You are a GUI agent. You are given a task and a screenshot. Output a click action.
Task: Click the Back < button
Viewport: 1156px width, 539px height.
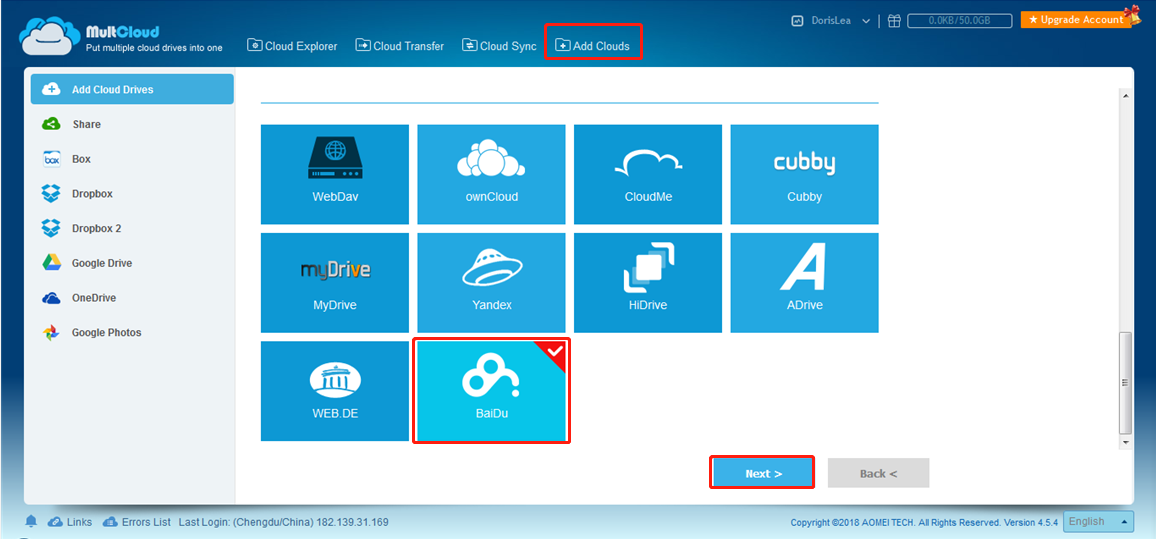(878, 473)
